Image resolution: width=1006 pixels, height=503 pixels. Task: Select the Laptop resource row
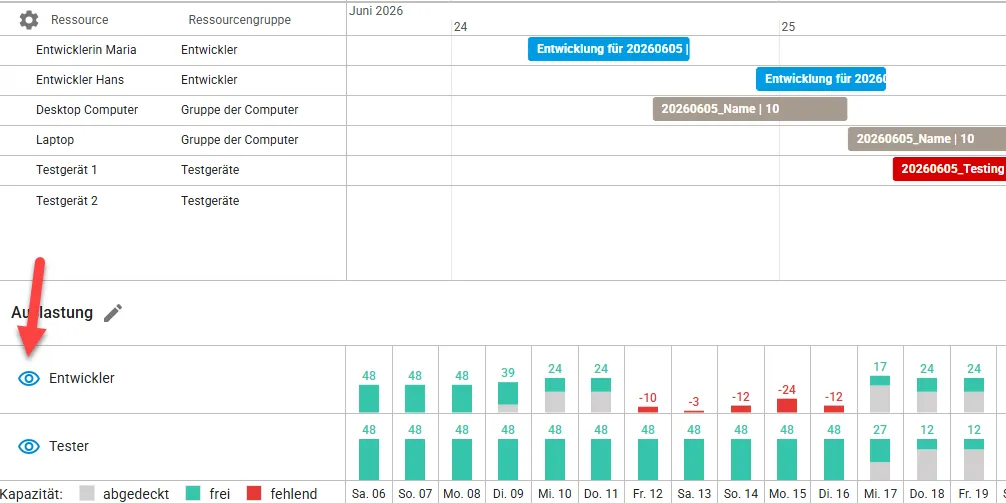(x=173, y=140)
